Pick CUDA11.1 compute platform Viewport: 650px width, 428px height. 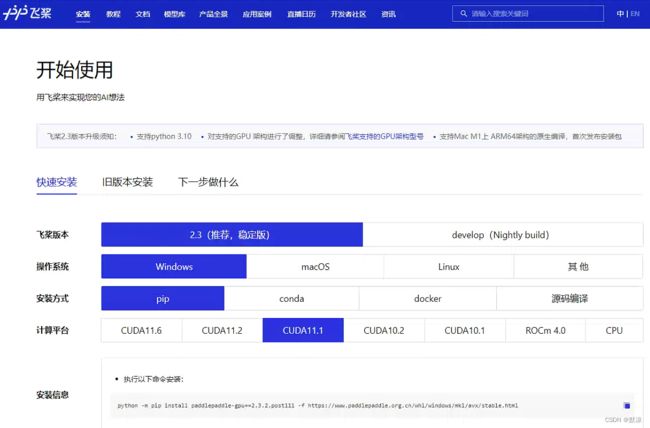pos(303,331)
